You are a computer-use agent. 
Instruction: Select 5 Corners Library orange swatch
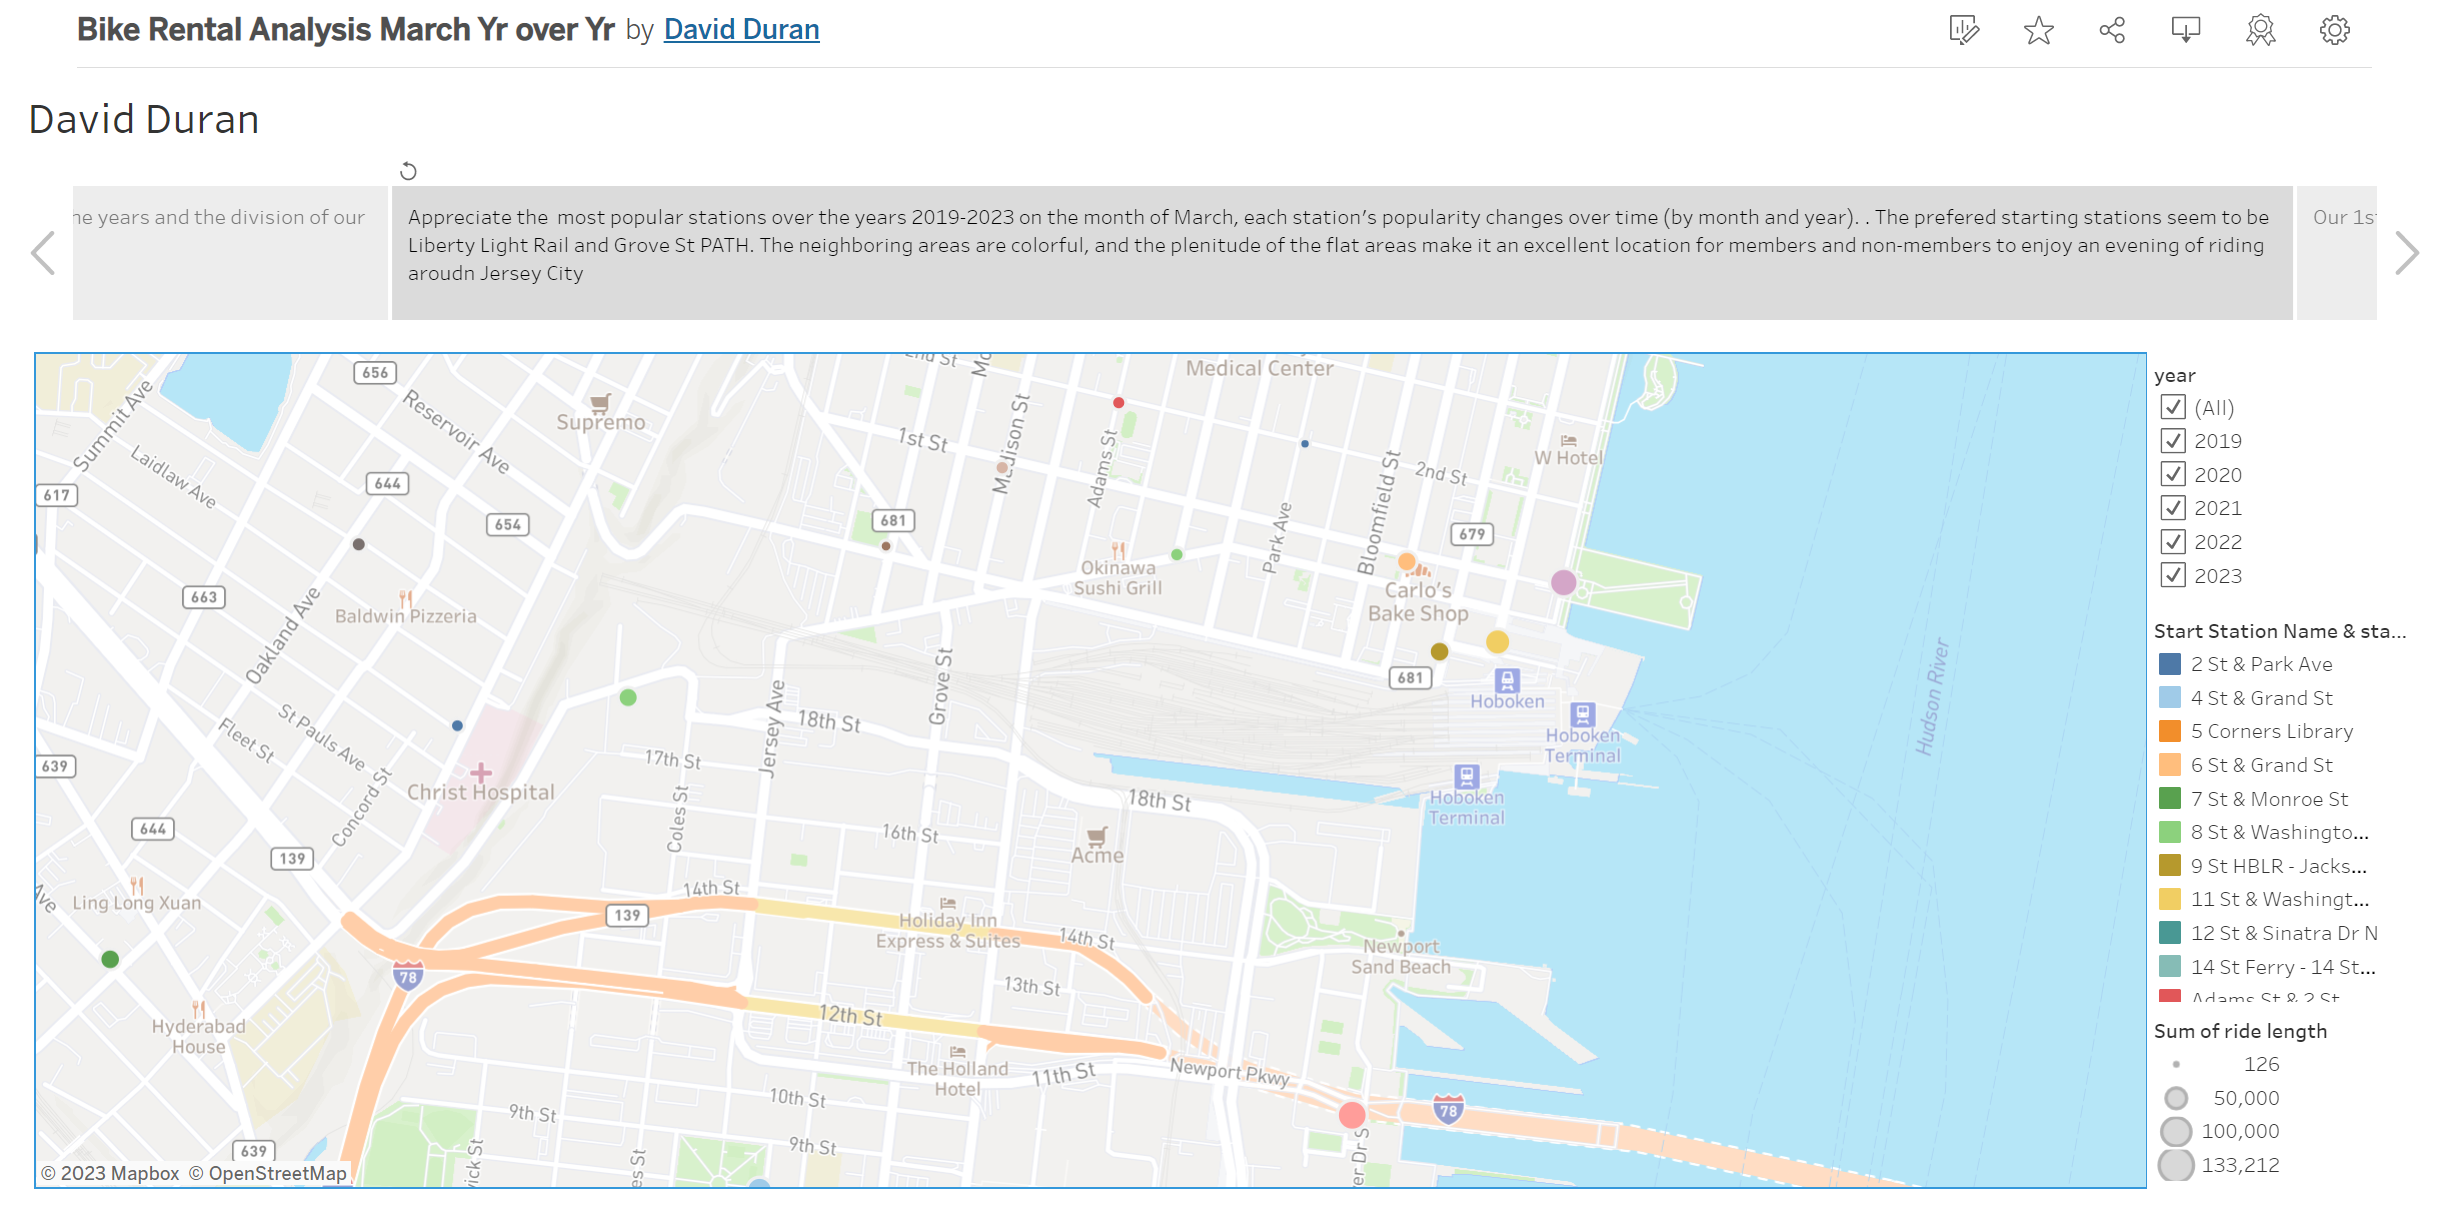(x=2169, y=731)
